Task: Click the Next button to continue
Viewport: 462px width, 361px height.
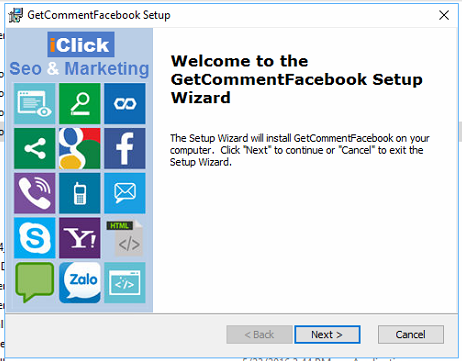Action: (x=327, y=334)
